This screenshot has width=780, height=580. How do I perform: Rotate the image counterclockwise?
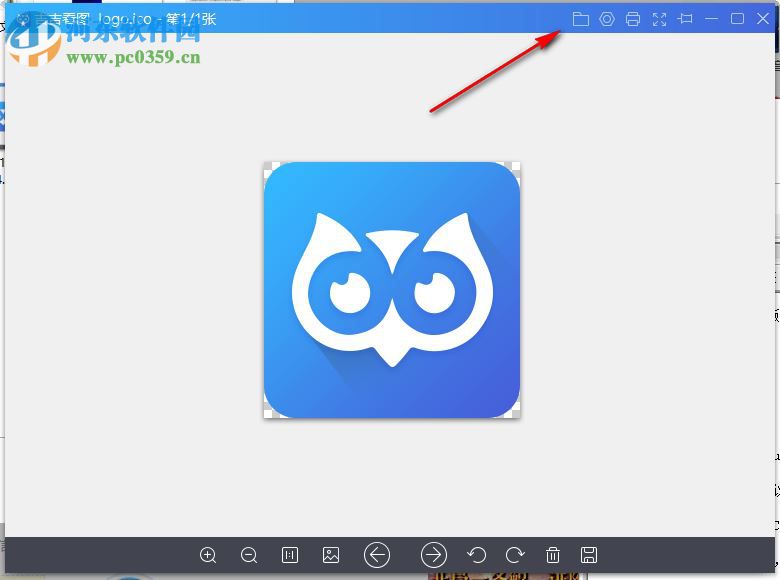click(x=477, y=555)
